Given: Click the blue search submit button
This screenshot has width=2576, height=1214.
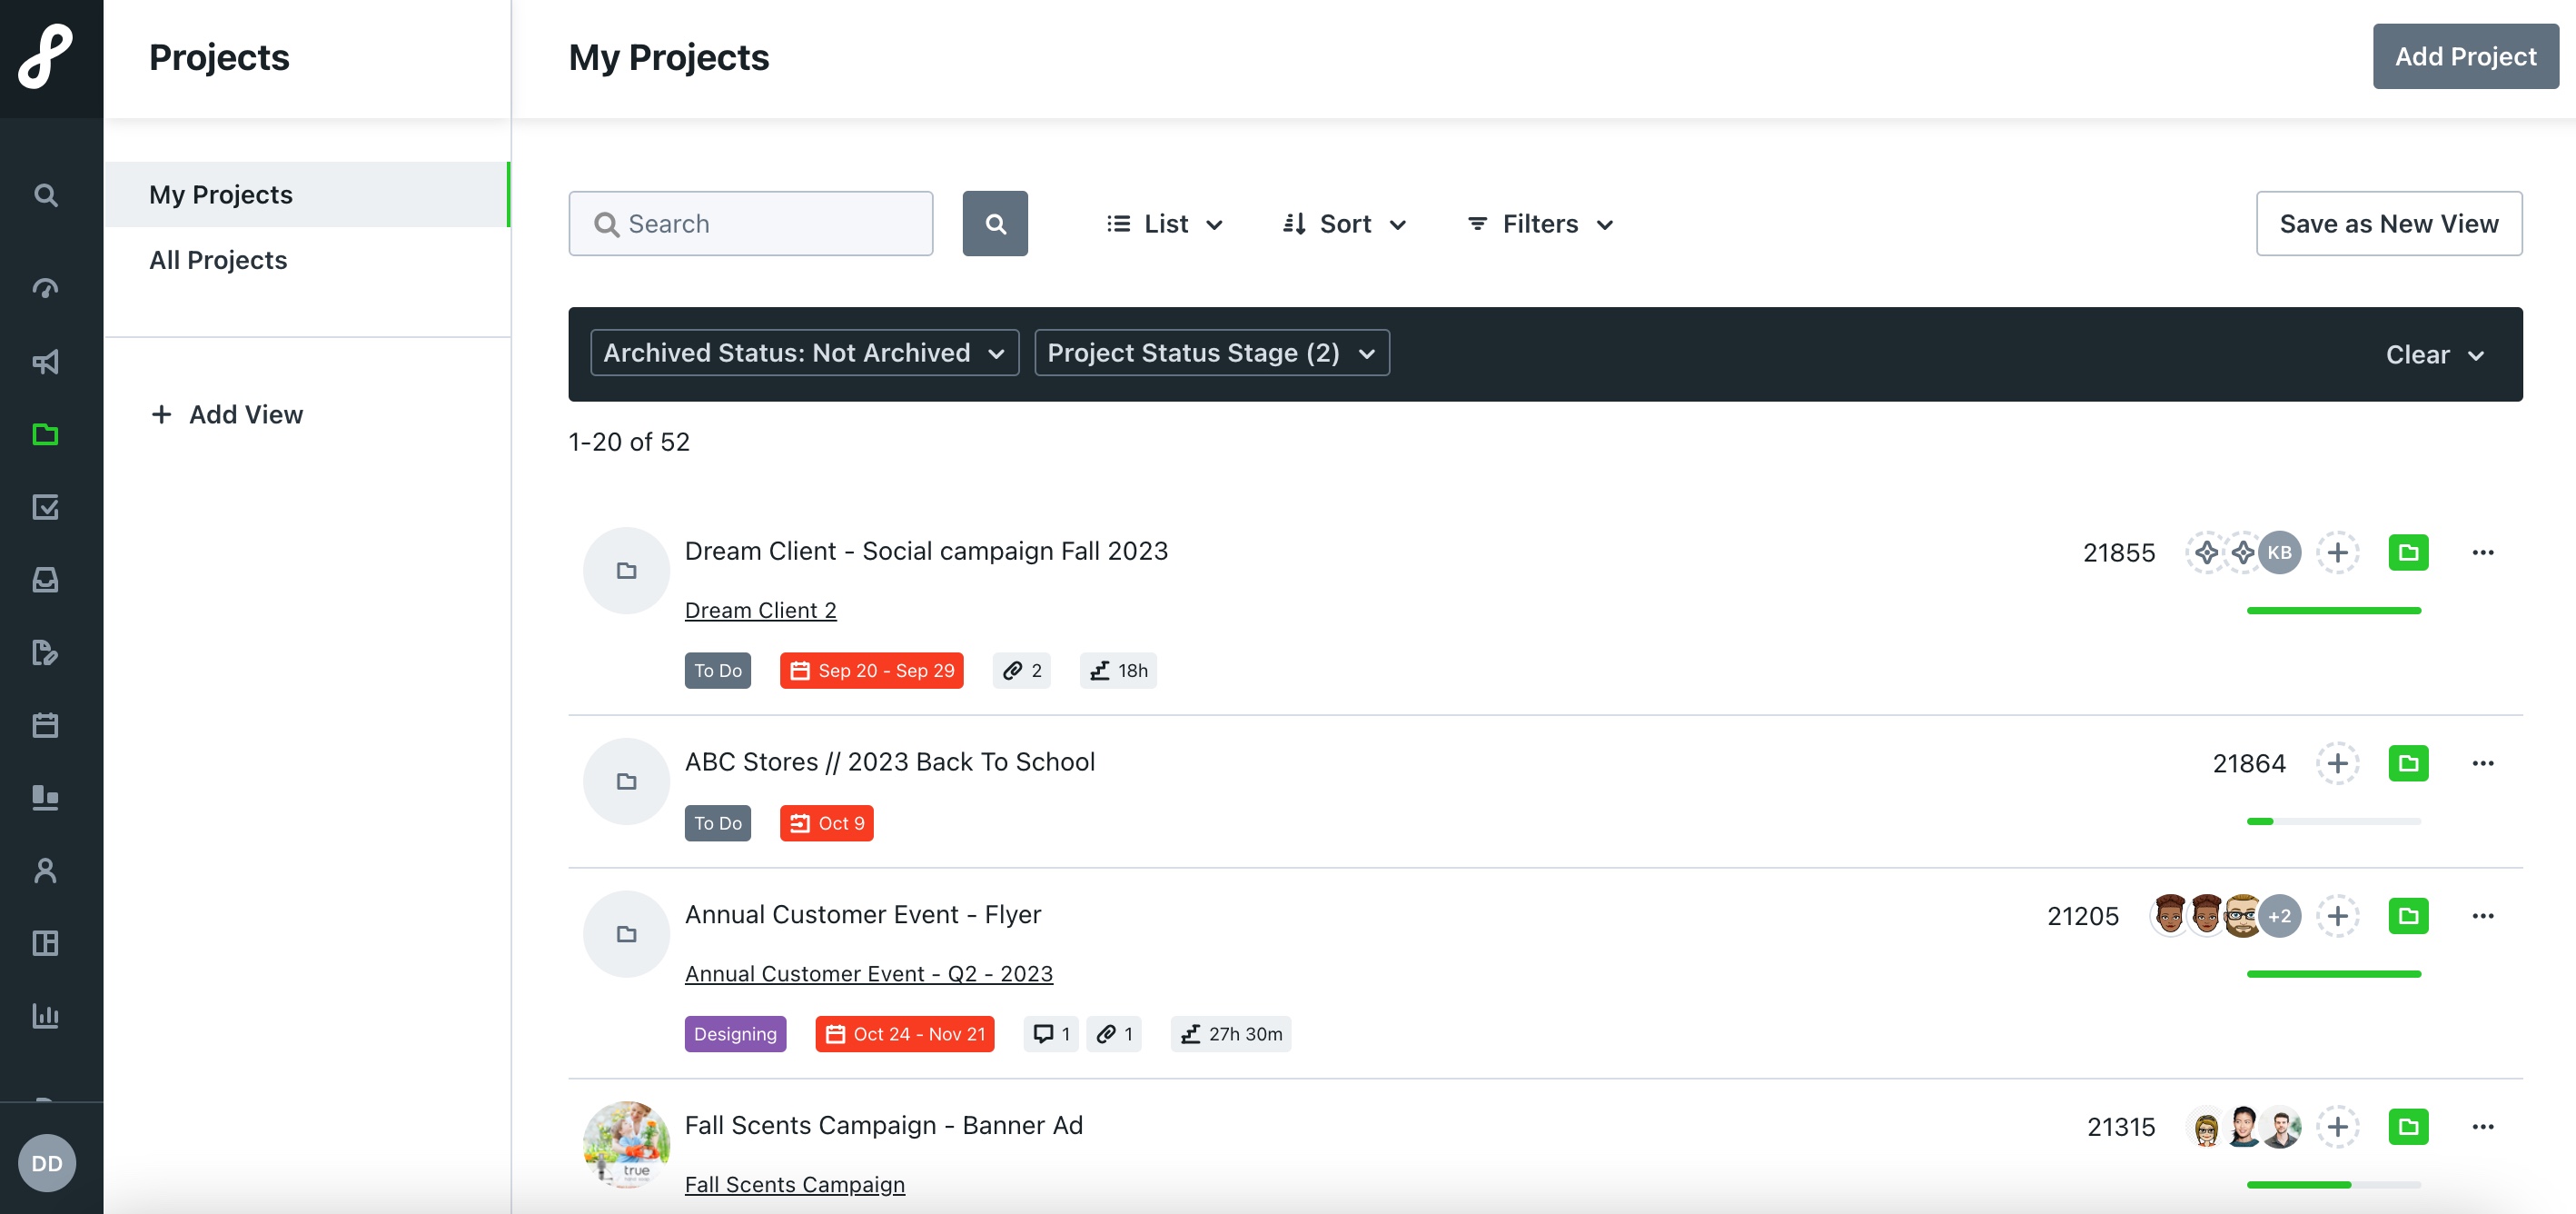Looking at the screenshot, I should (995, 223).
